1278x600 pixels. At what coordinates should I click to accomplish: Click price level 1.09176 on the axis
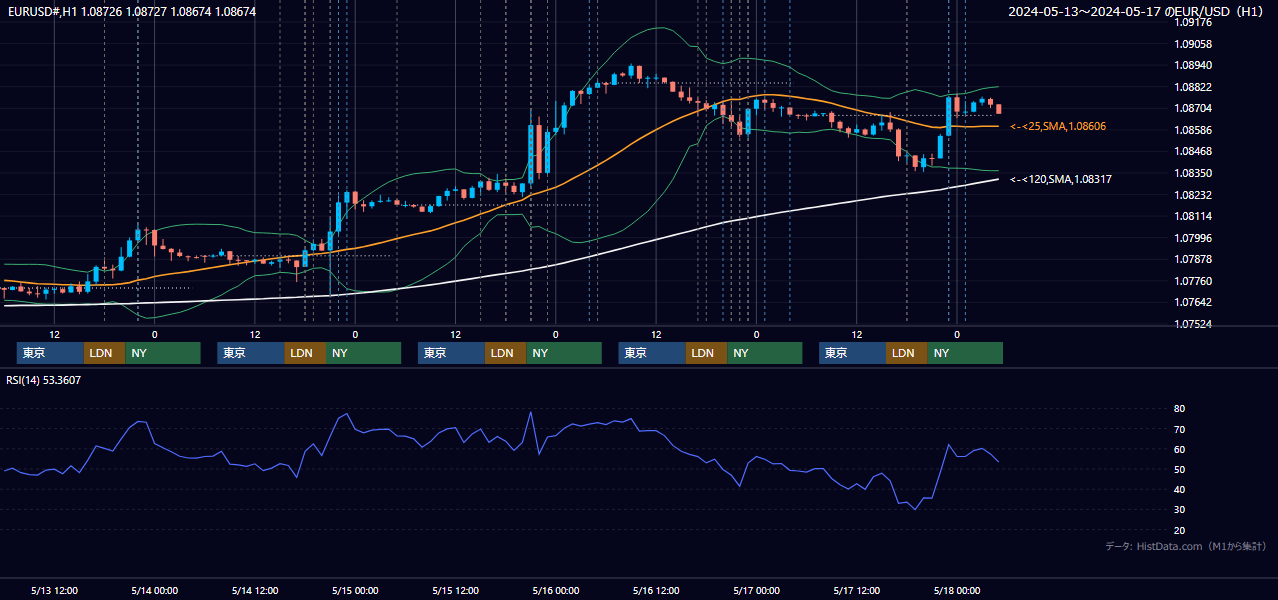click(x=1193, y=22)
